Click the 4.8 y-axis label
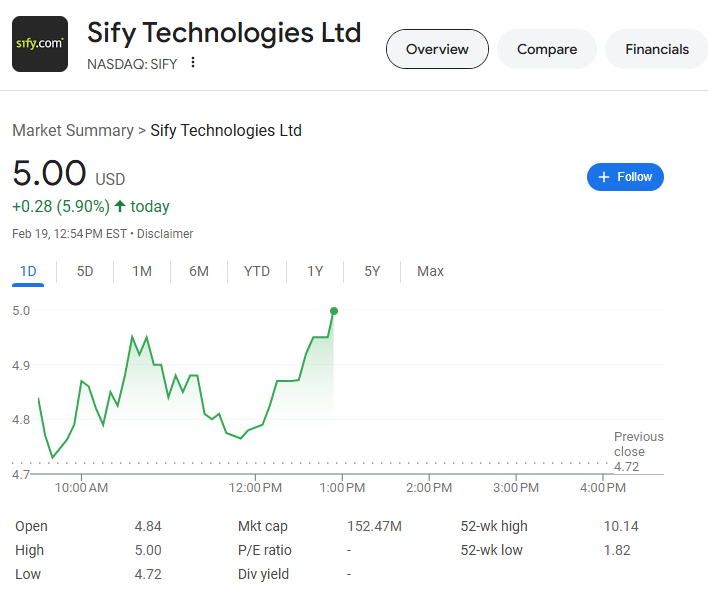 coord(21,419)
